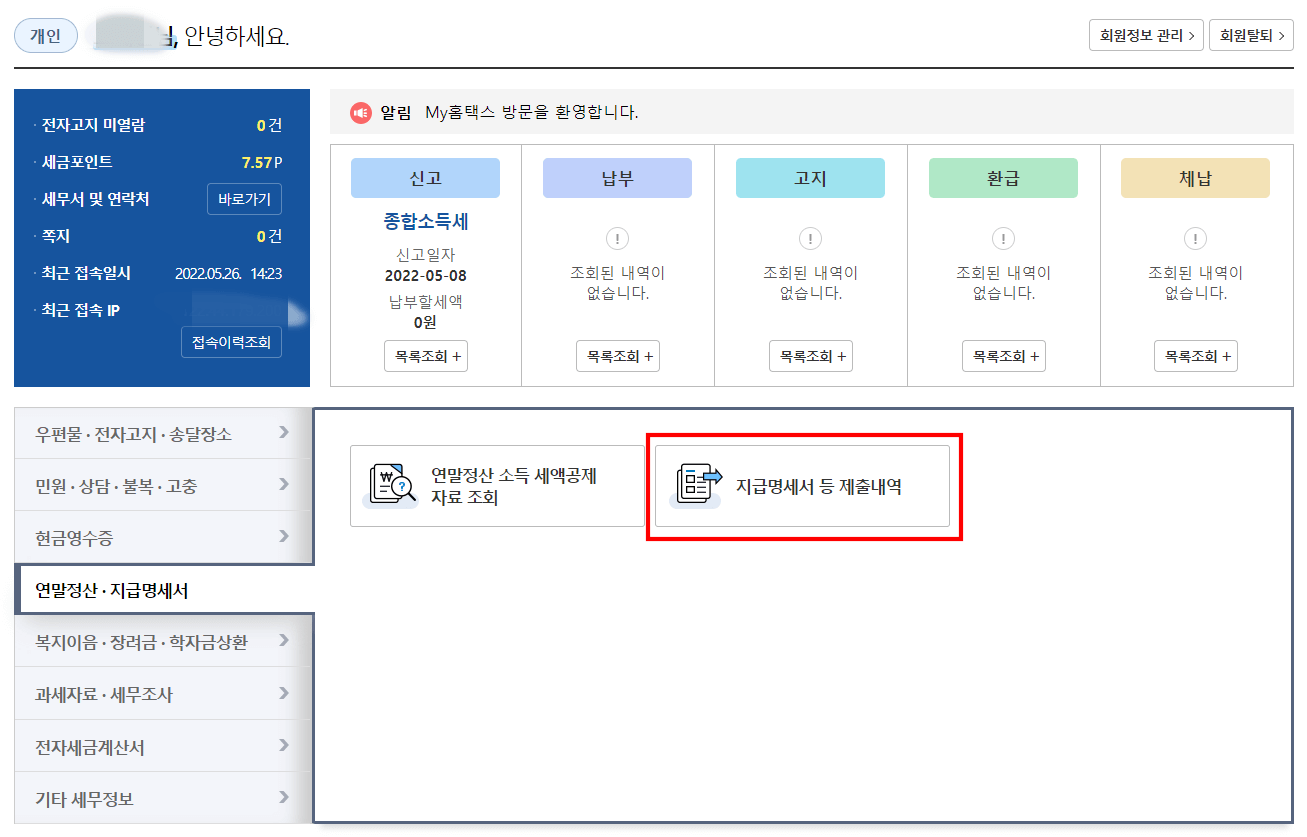
Task: Click the exclamation icon in the 고지 card
Action: click(810, 238)
